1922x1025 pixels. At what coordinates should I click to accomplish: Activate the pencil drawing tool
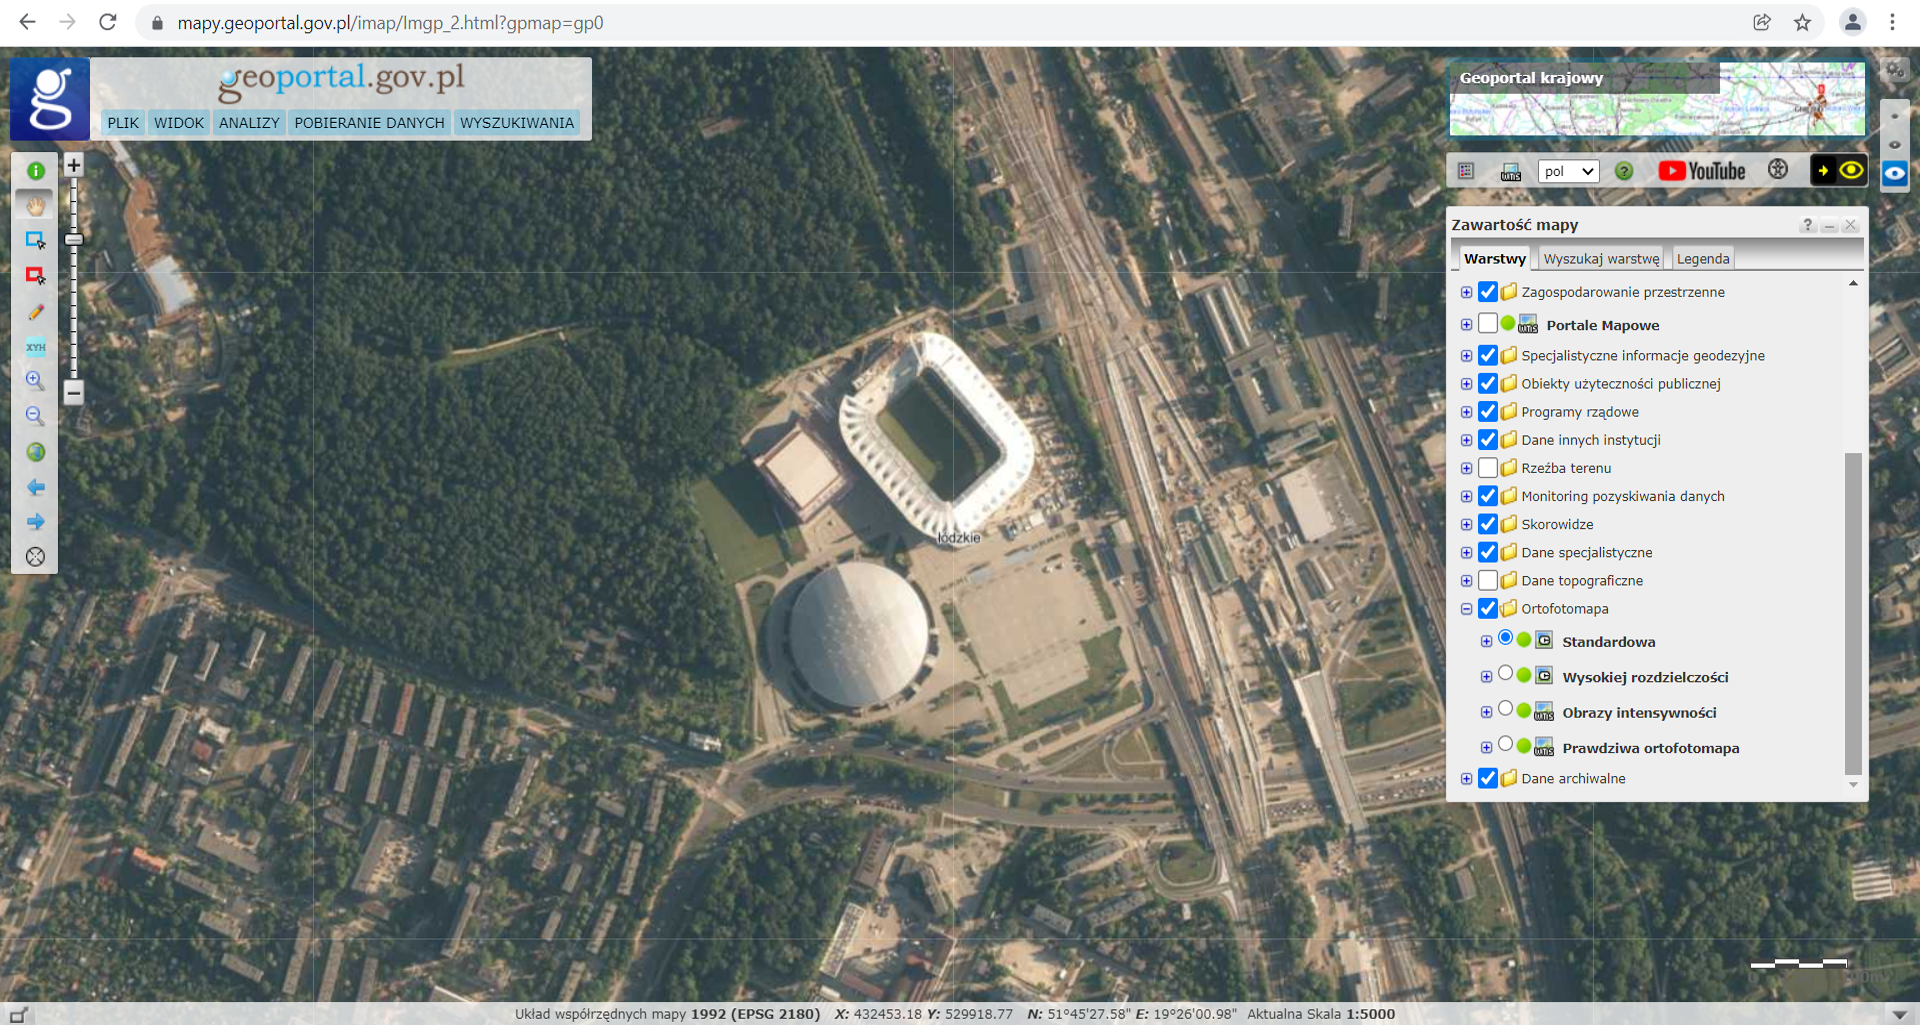tap(35, 312)
